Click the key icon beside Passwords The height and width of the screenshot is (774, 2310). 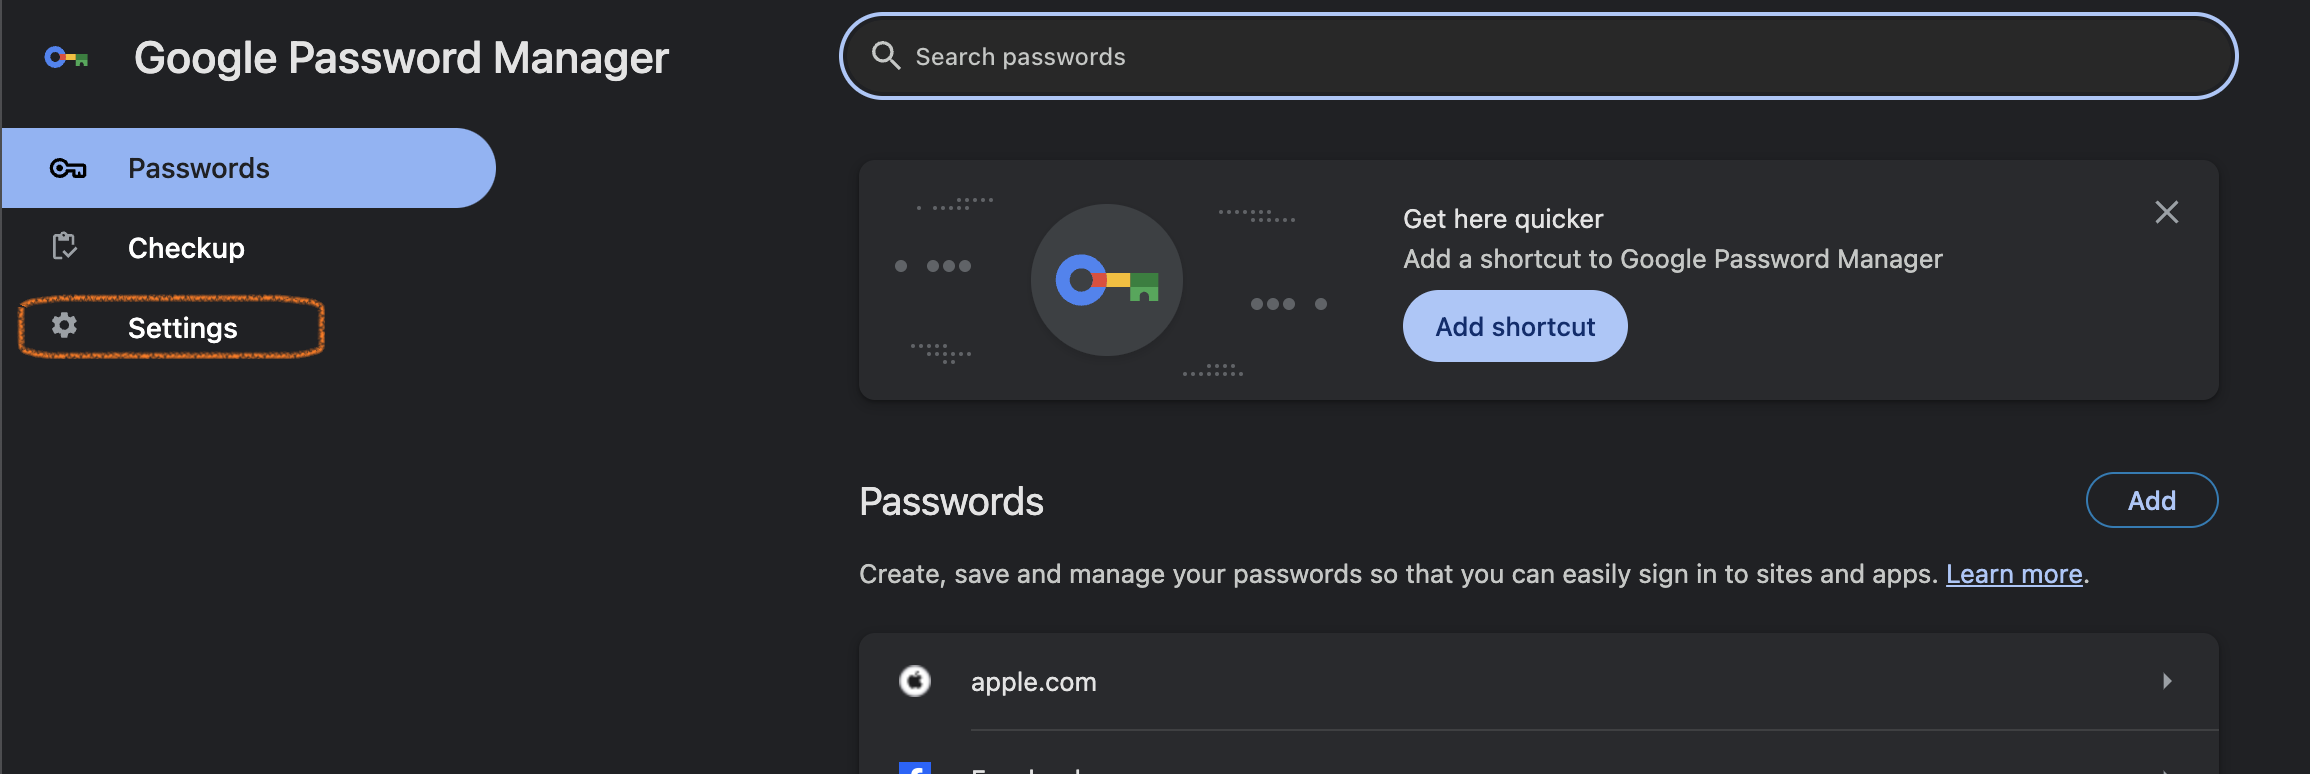click(x=68, y=168)
